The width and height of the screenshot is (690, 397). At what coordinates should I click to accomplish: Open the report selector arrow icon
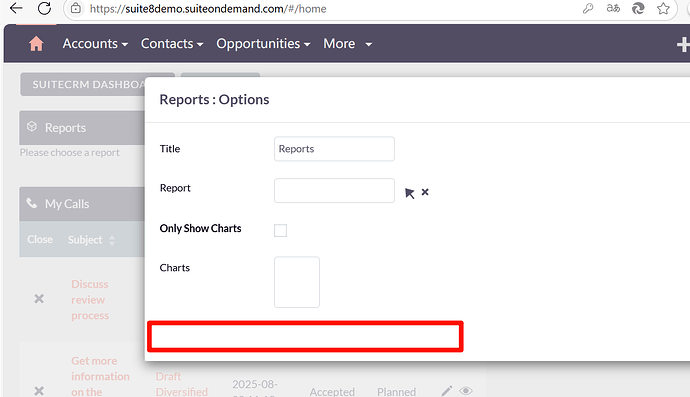(409, 193)
